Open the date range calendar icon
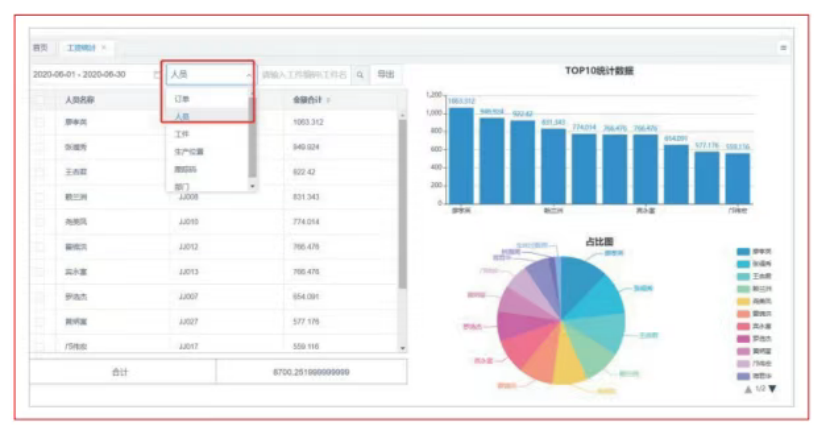830x443 pixels. (x=156, y=75)
